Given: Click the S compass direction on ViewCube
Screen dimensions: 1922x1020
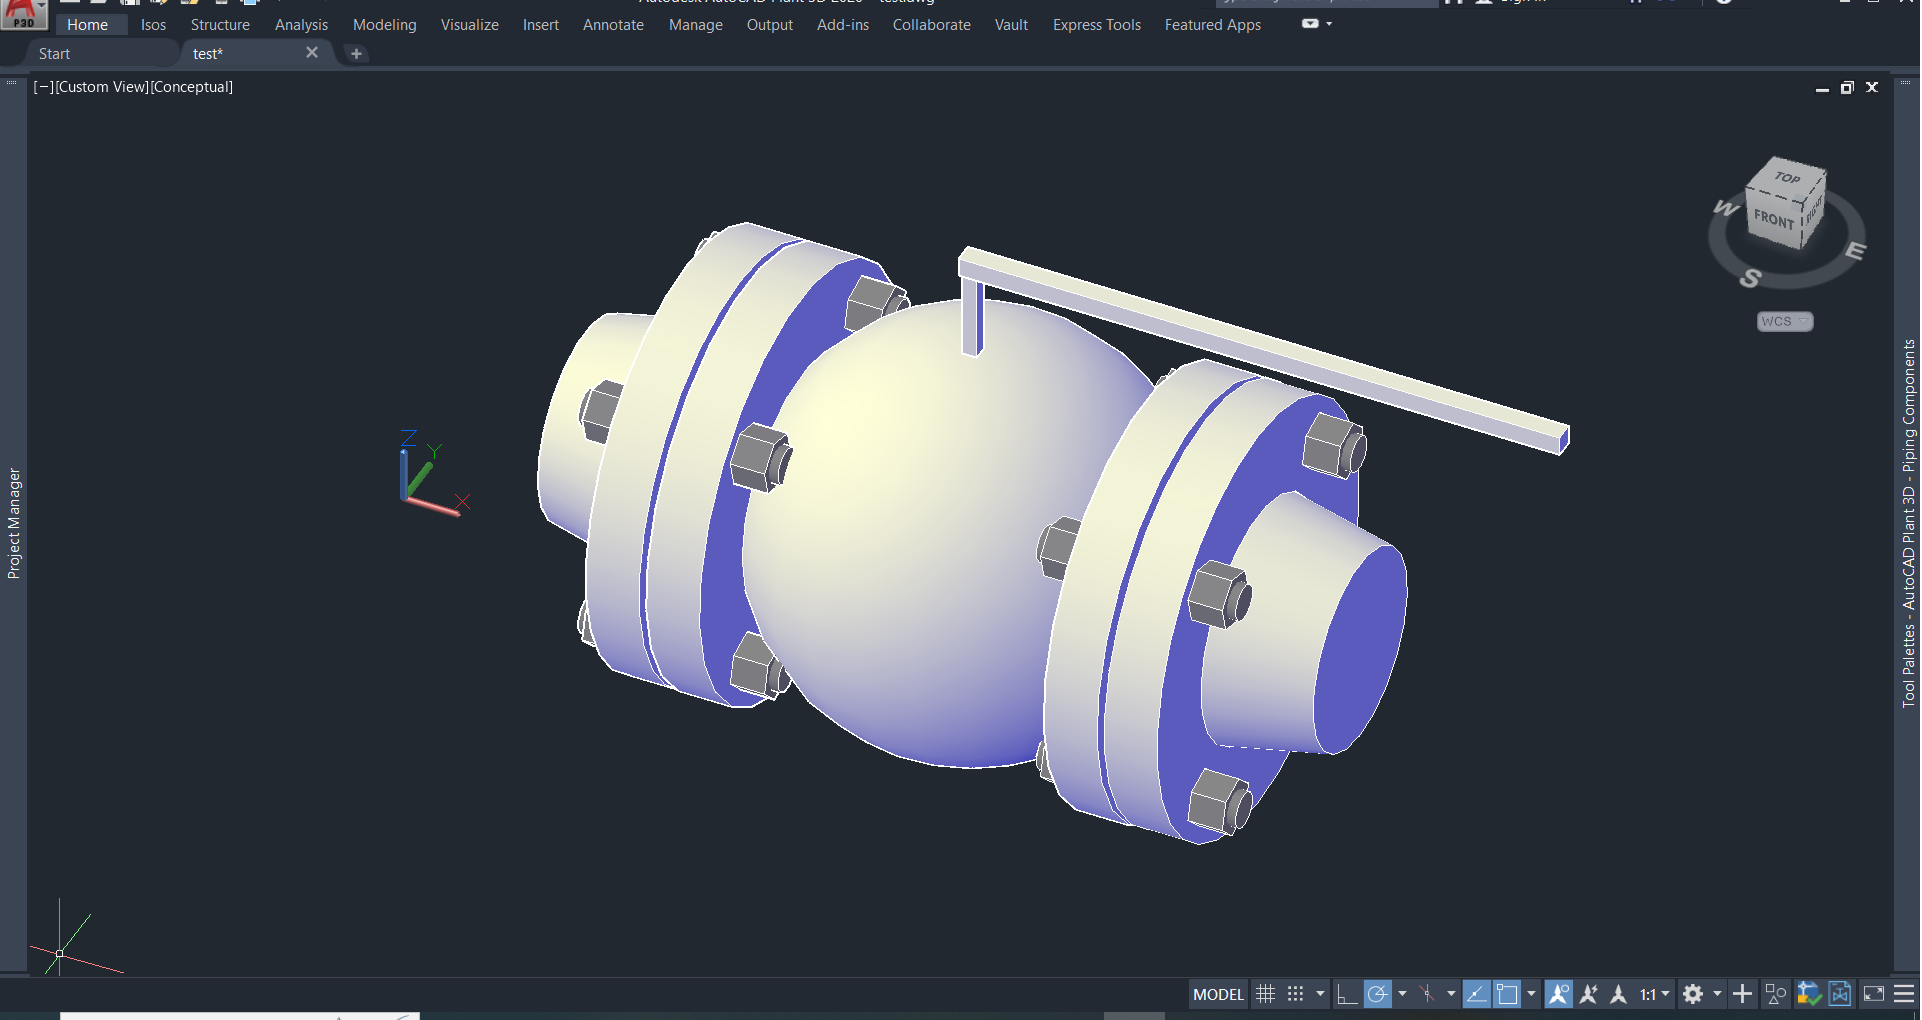Looking at the screenshot, I should [1750, 278].
